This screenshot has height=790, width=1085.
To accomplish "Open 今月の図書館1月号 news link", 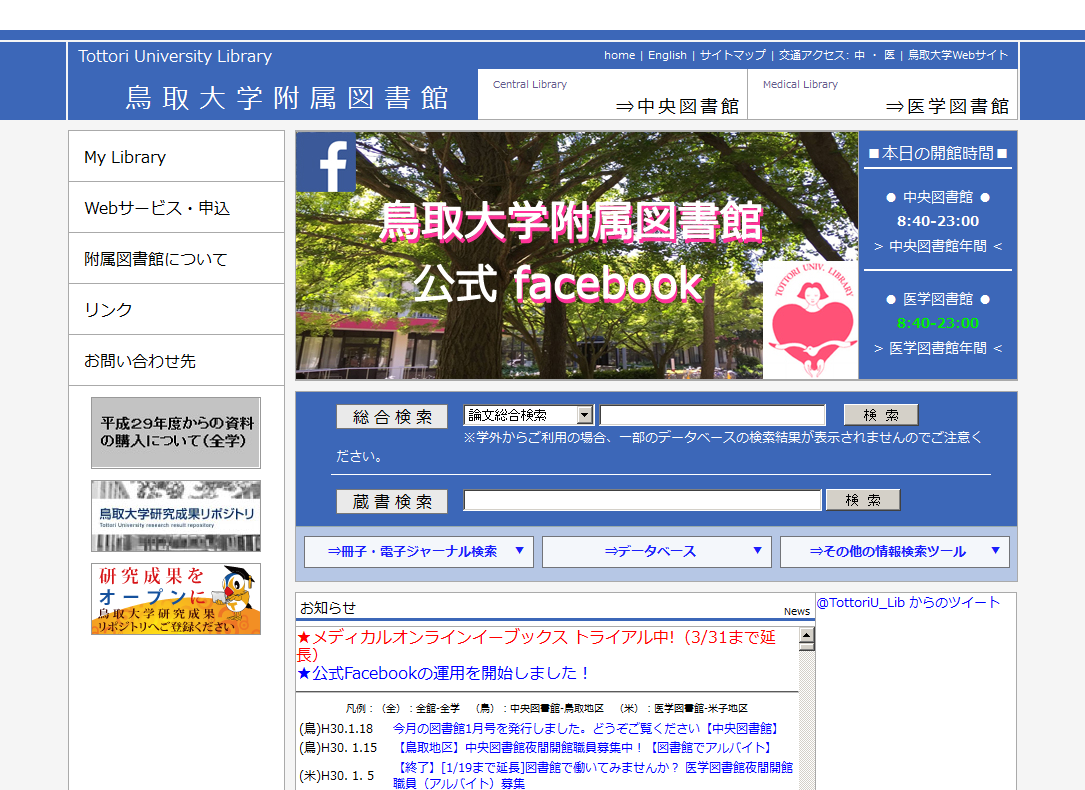I will coord(587,728).
